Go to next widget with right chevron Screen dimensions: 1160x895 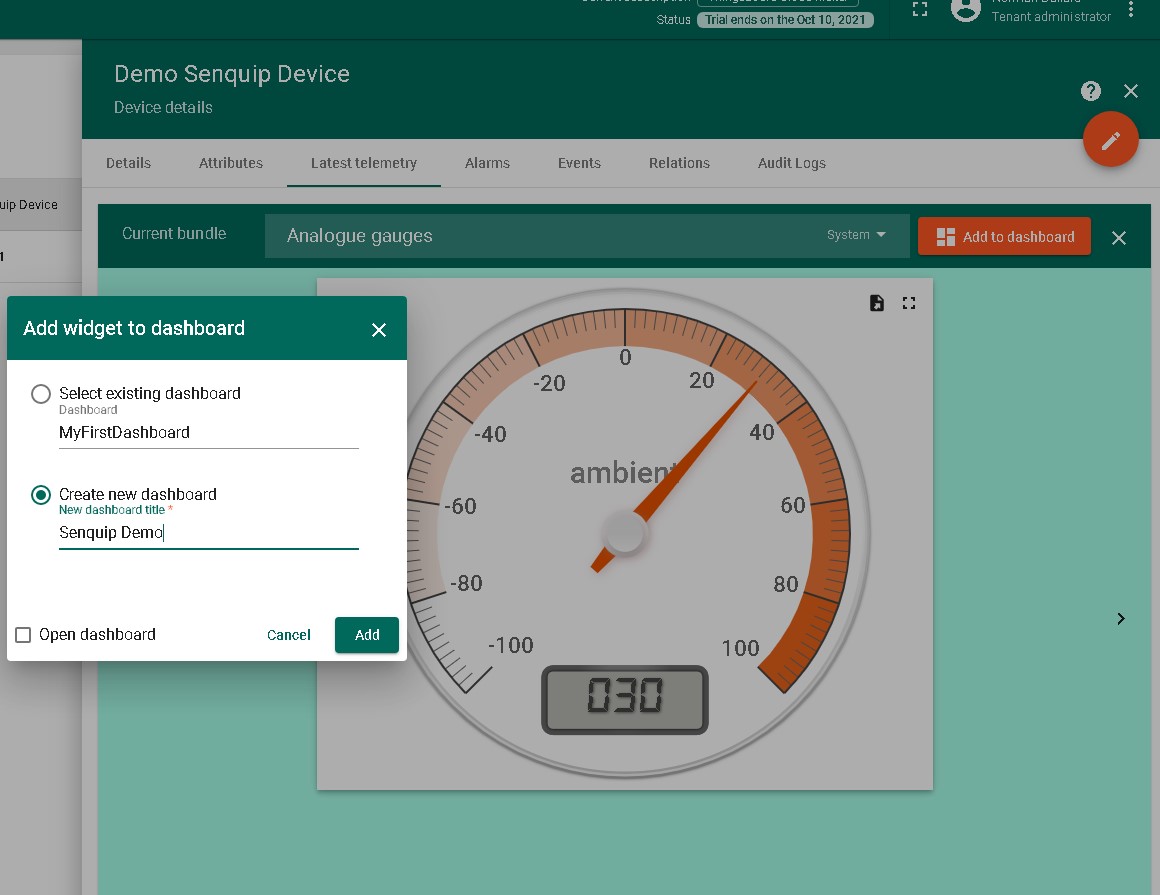pos(1120,619)
